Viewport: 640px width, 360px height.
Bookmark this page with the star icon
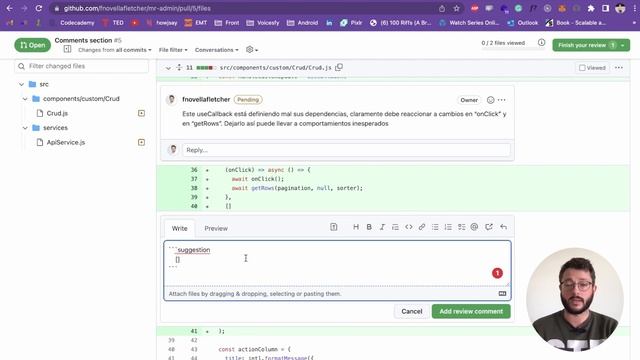coord(456,8)
